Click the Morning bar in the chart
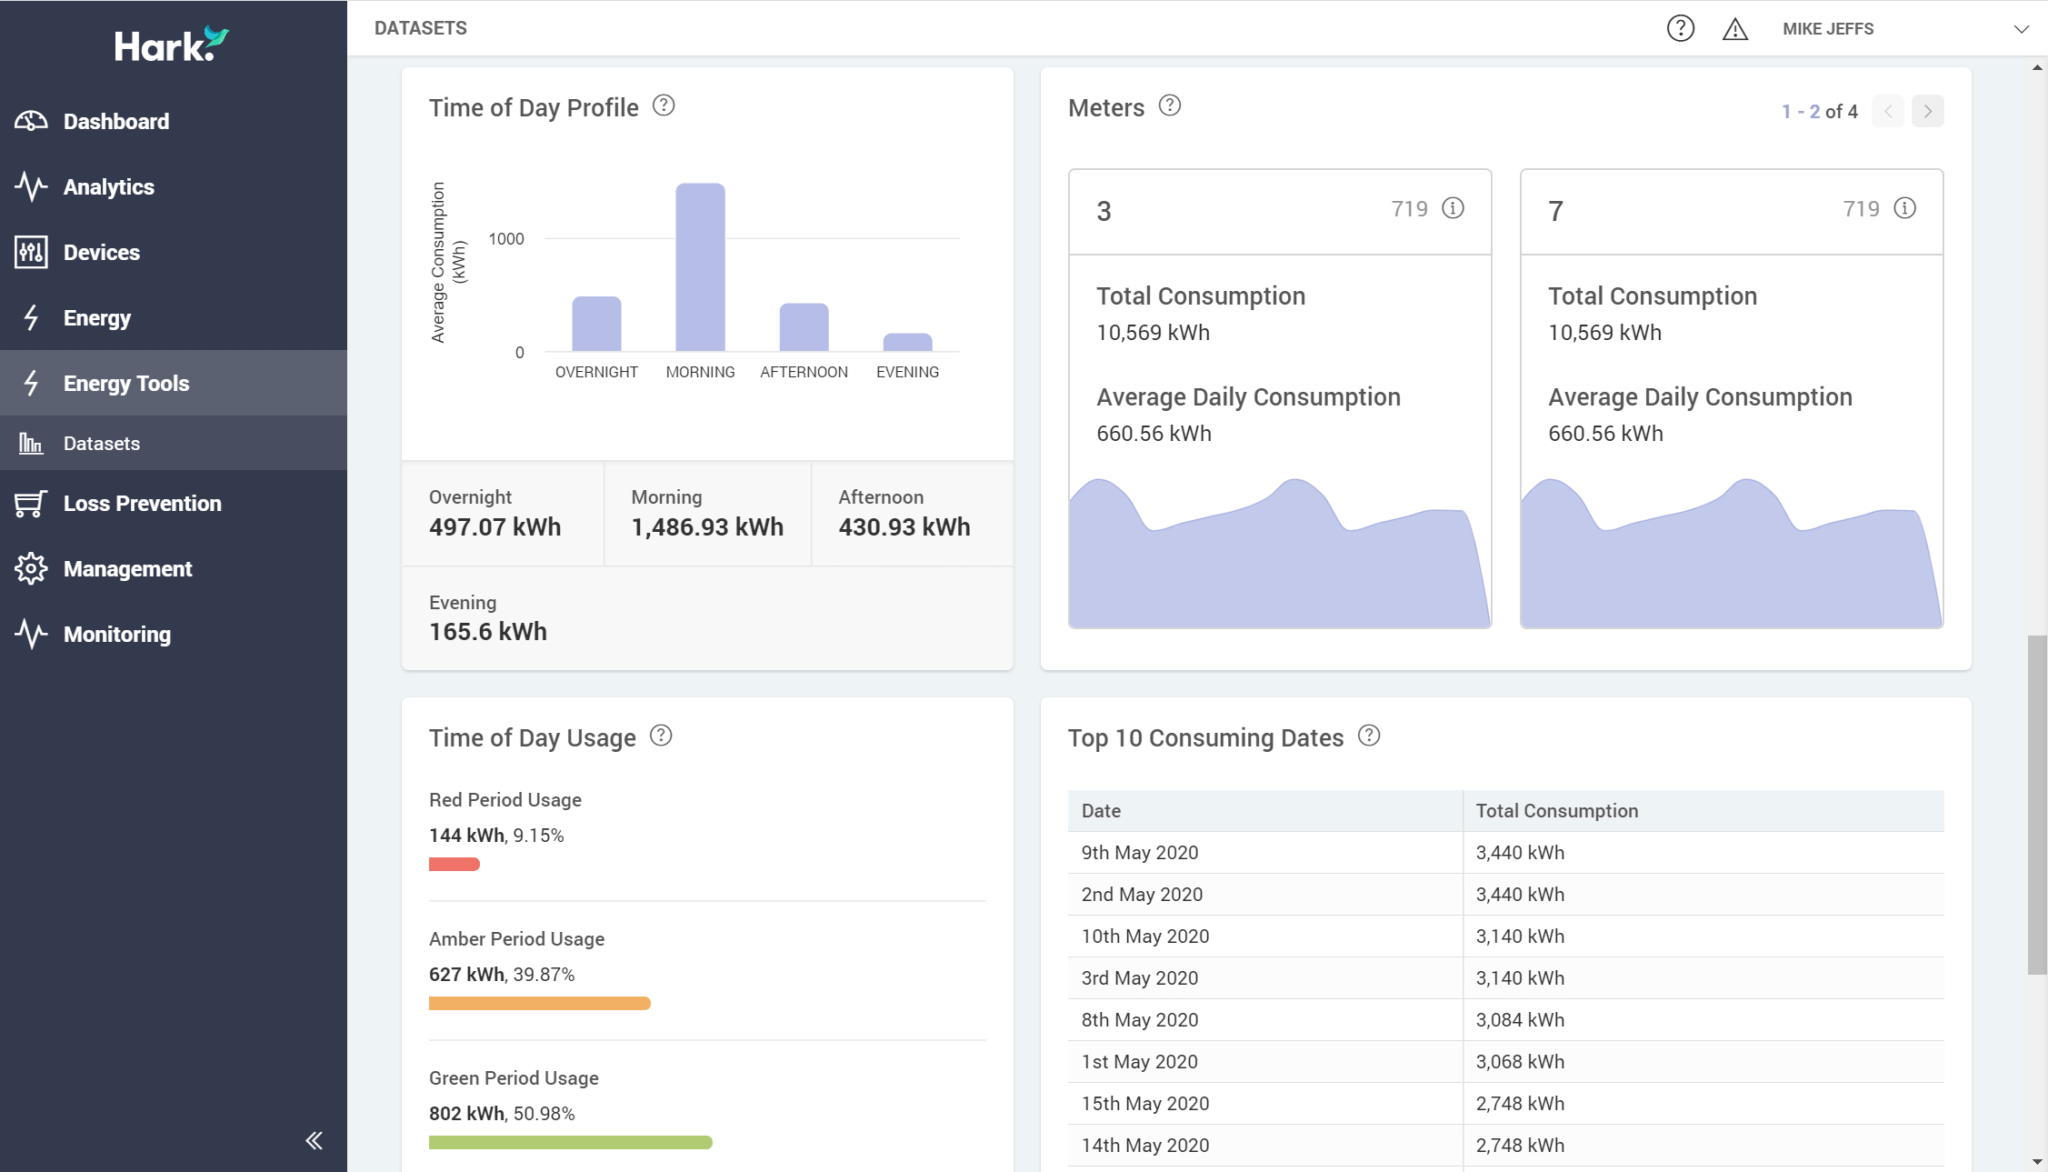 coord(700,267)
